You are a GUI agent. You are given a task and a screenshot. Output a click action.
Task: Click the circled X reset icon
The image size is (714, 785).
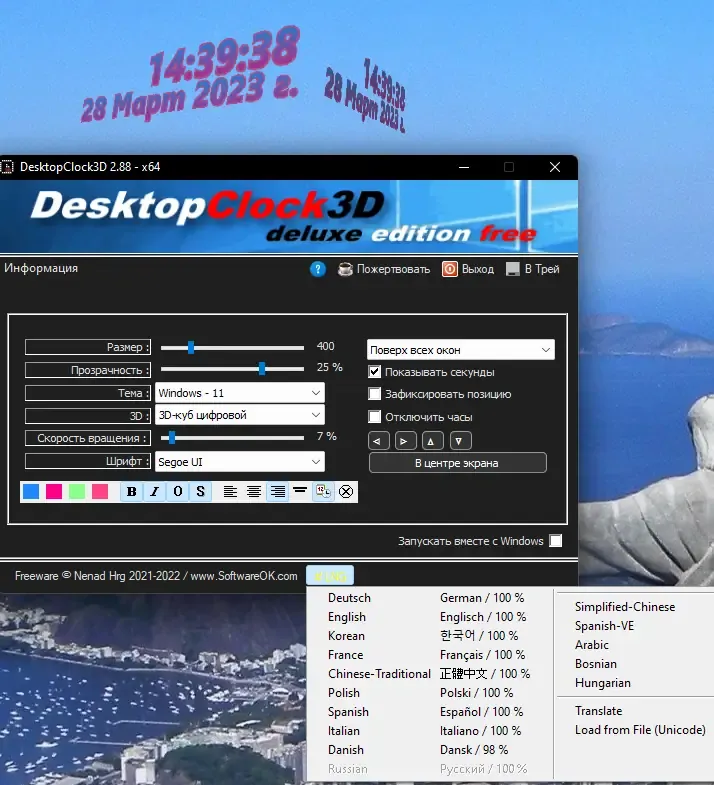(346, 492)
